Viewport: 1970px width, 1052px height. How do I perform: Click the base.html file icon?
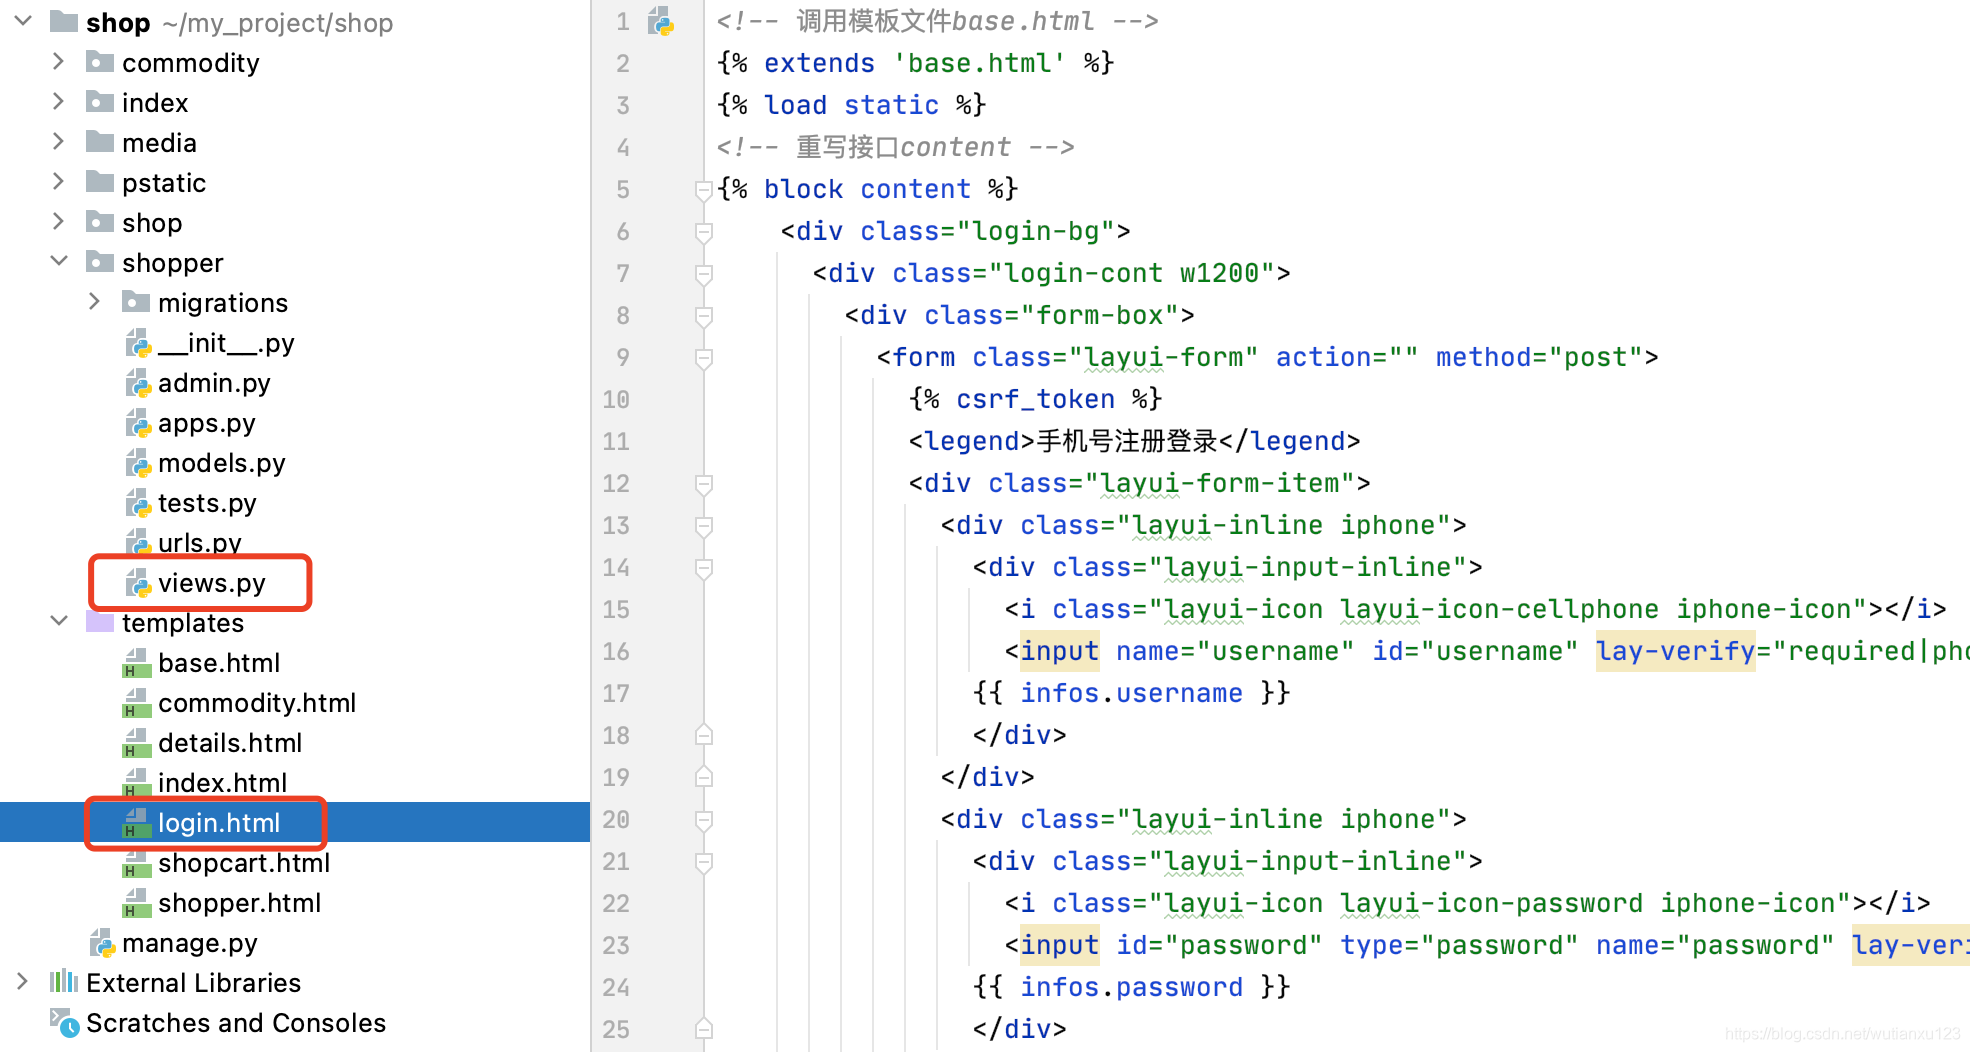136,663
